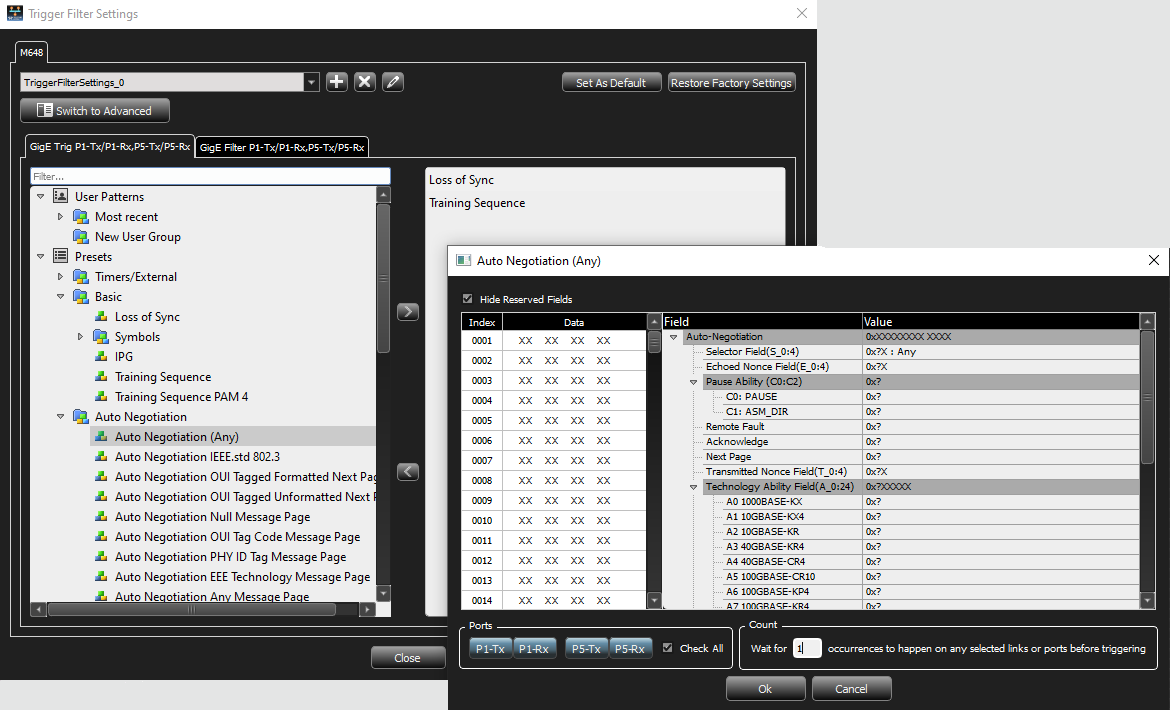Image resolution: width=1170 pixels, height=710 pixels.
Task: Delete the current trigger filter setting
Action: point(364,82)
